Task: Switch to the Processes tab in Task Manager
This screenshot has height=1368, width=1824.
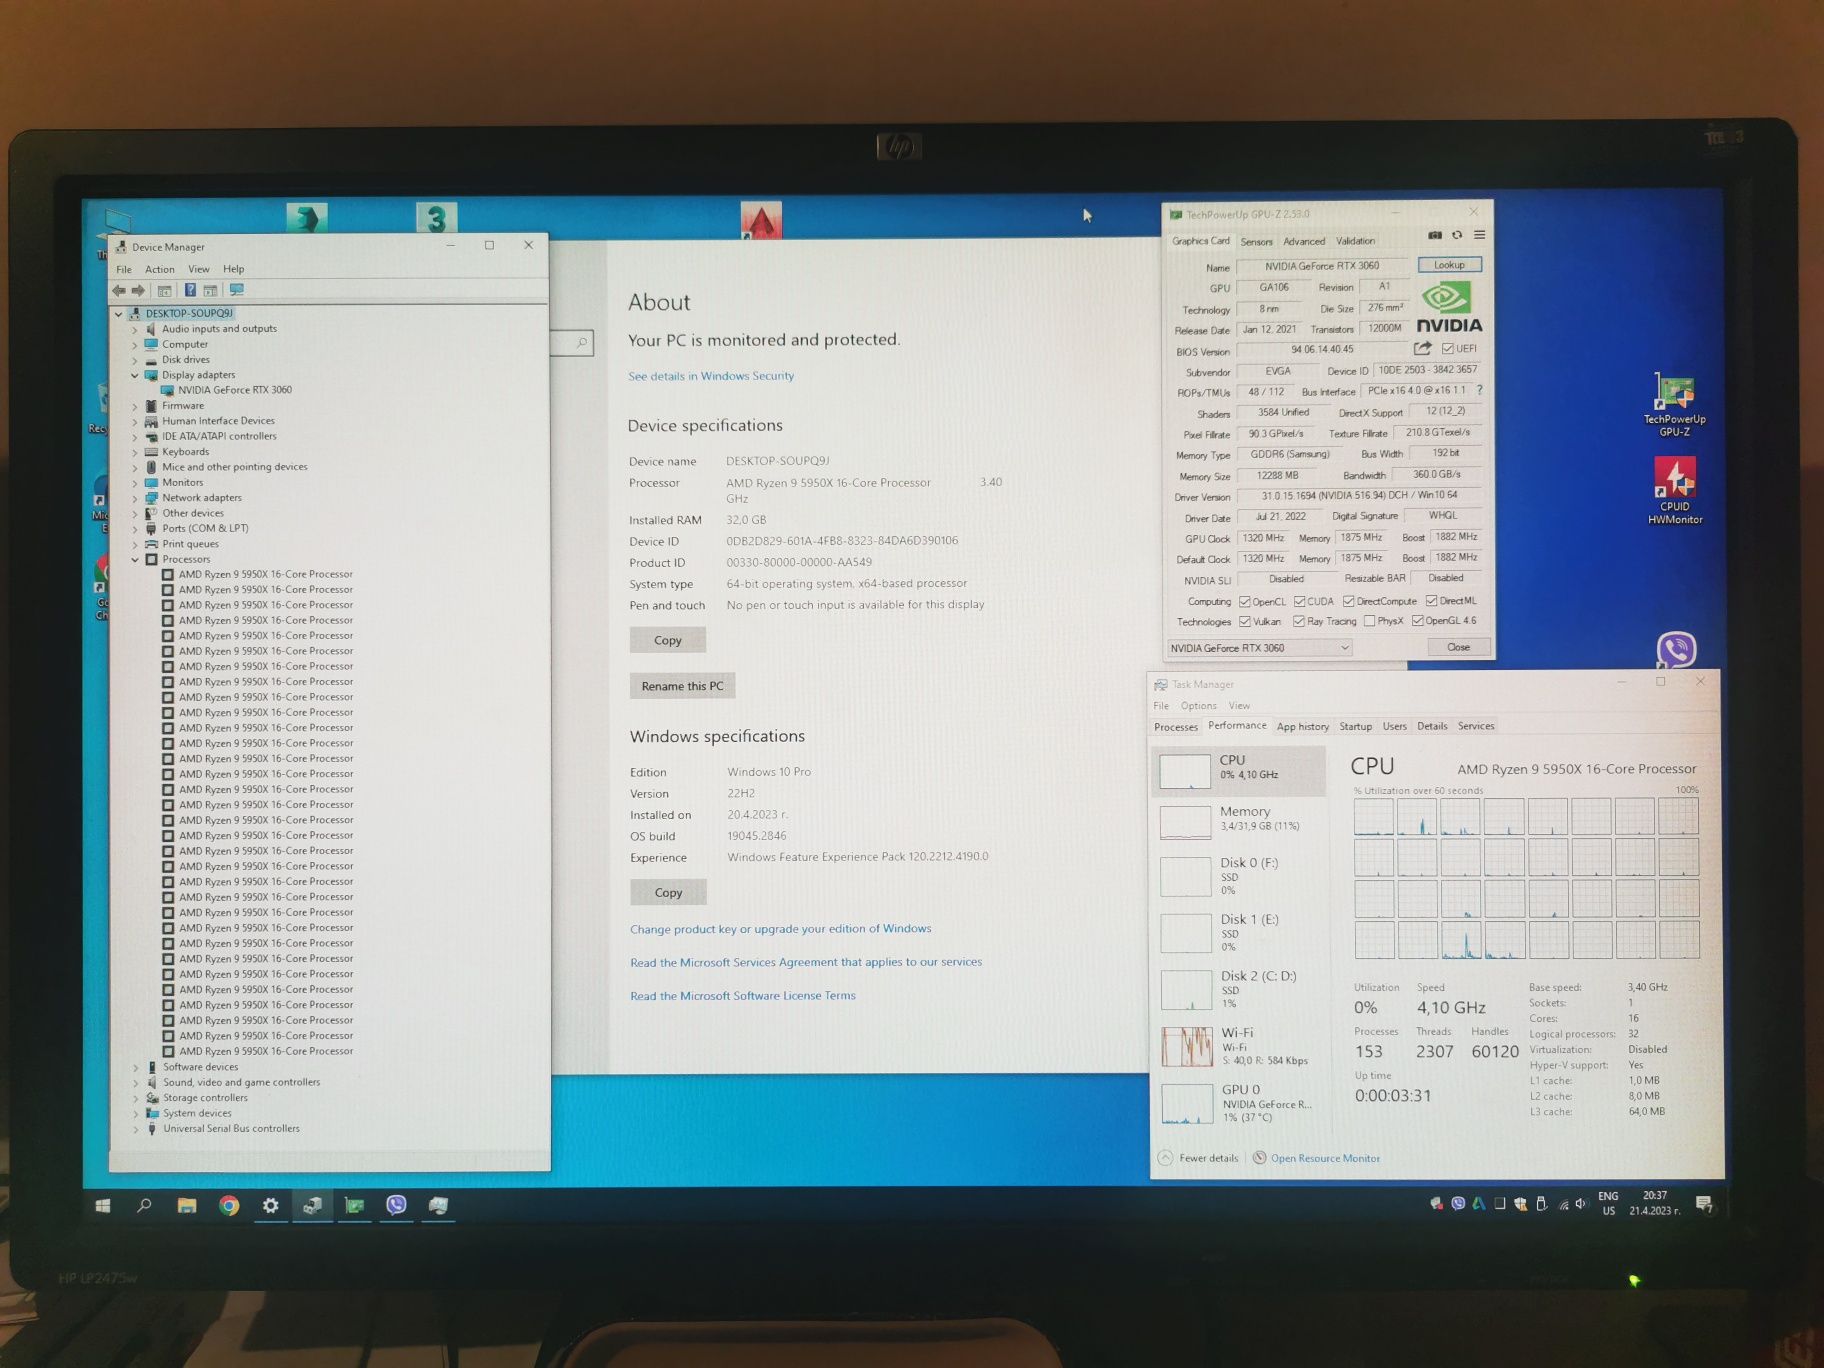Action: coord(1176,727)
